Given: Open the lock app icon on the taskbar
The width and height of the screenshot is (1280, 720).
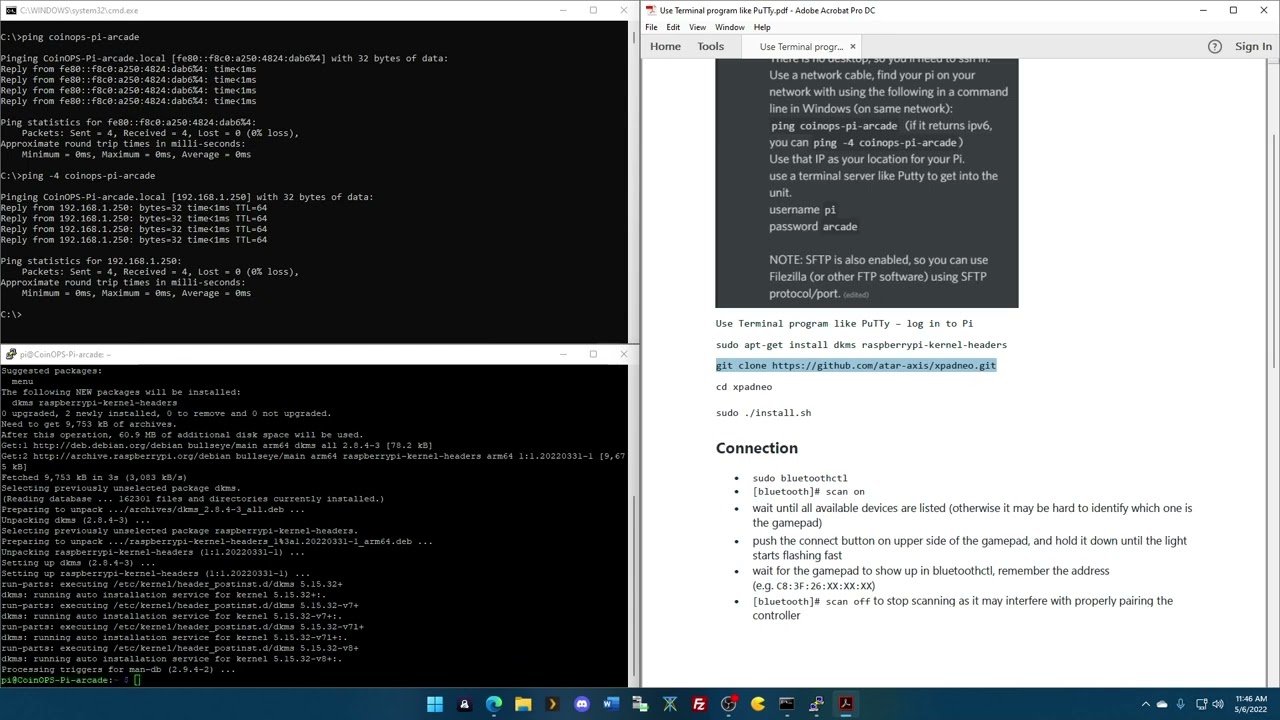Looking at the screenshot, I should (x=464, y=704).
